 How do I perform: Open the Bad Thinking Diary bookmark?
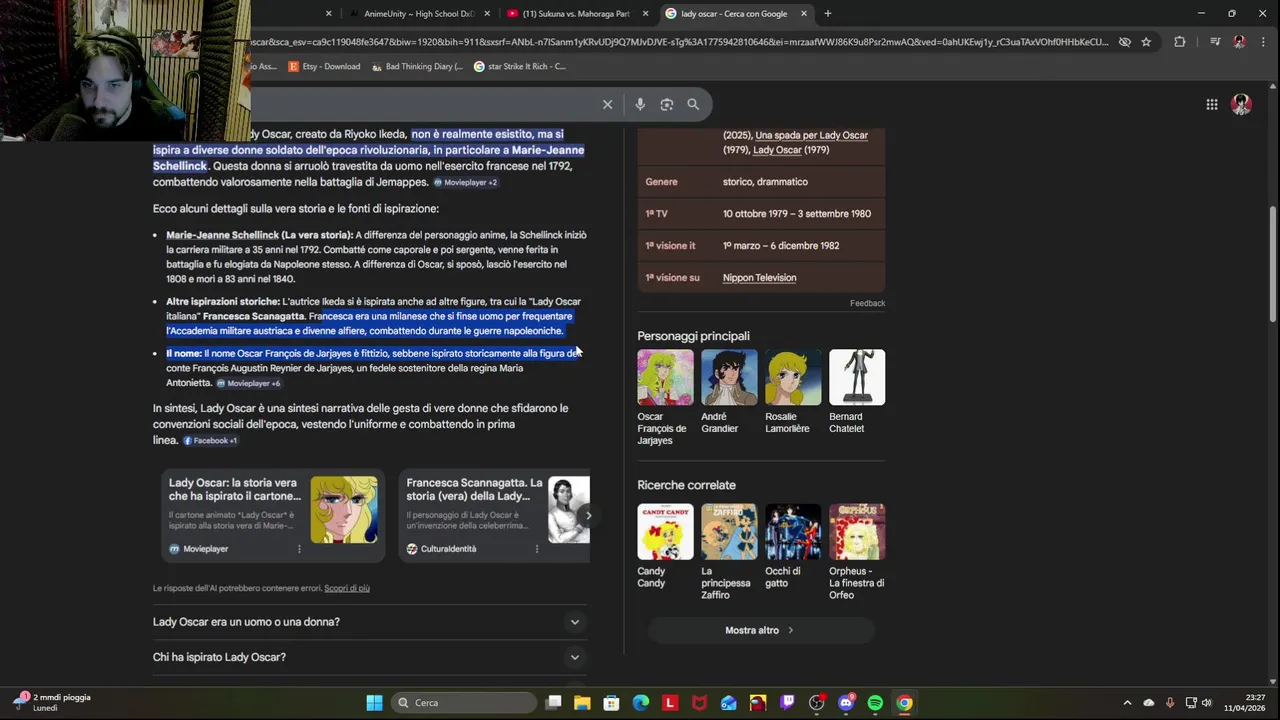pos(417,67)
